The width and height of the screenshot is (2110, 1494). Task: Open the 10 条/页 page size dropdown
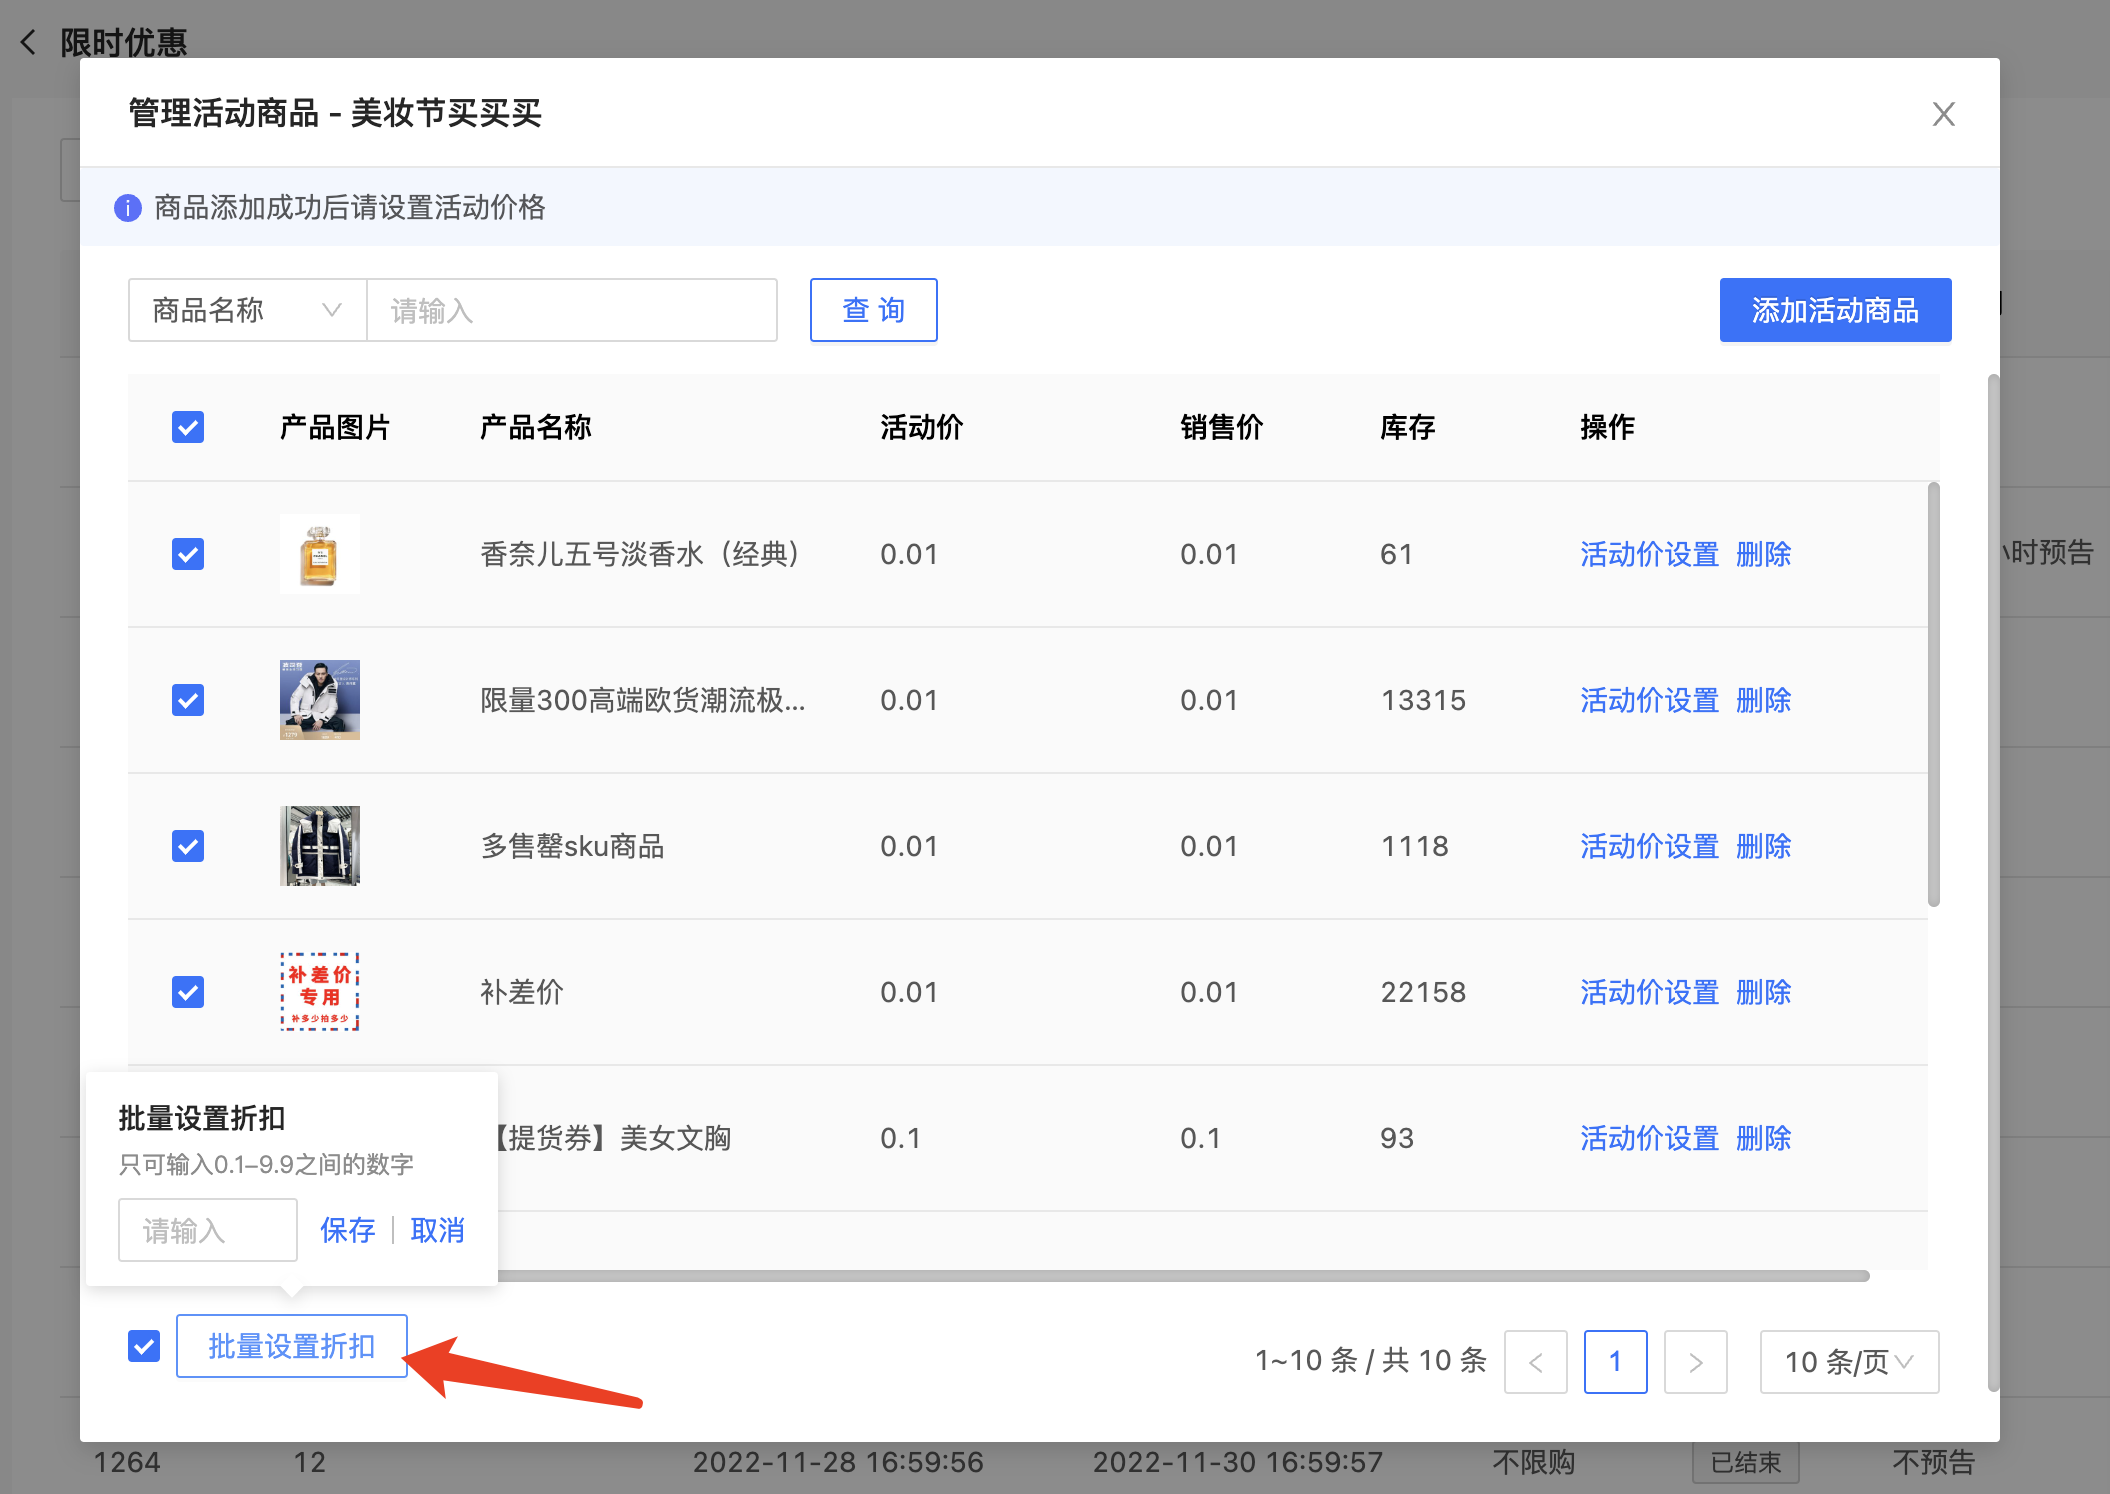1849,1362
